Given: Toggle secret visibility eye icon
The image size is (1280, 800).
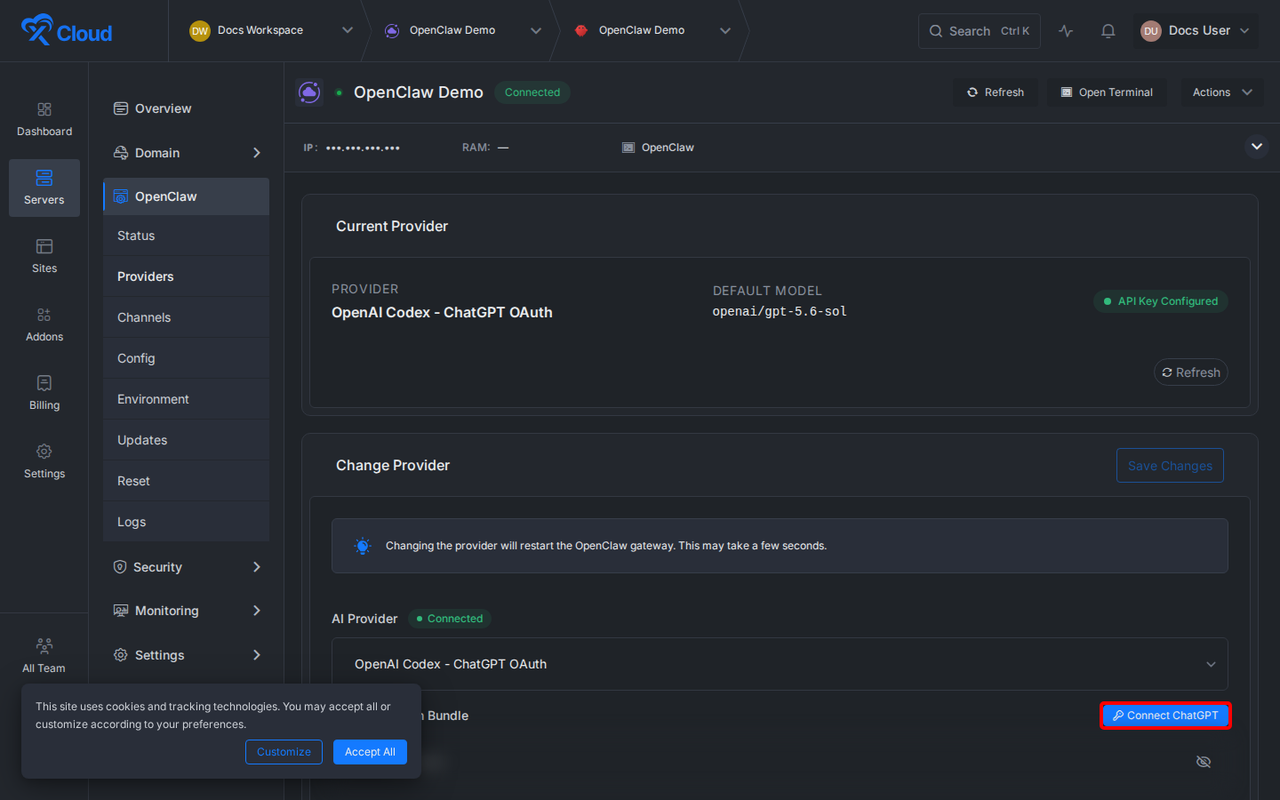Looking at the screenshot, I should (1203, 762).
